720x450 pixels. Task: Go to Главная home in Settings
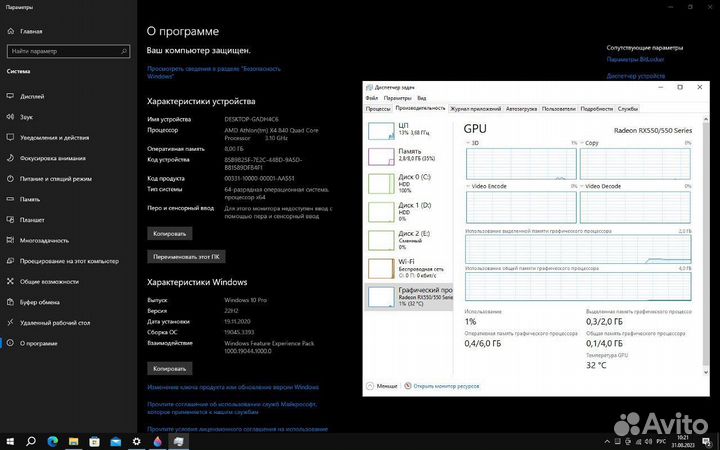[30, 31]
